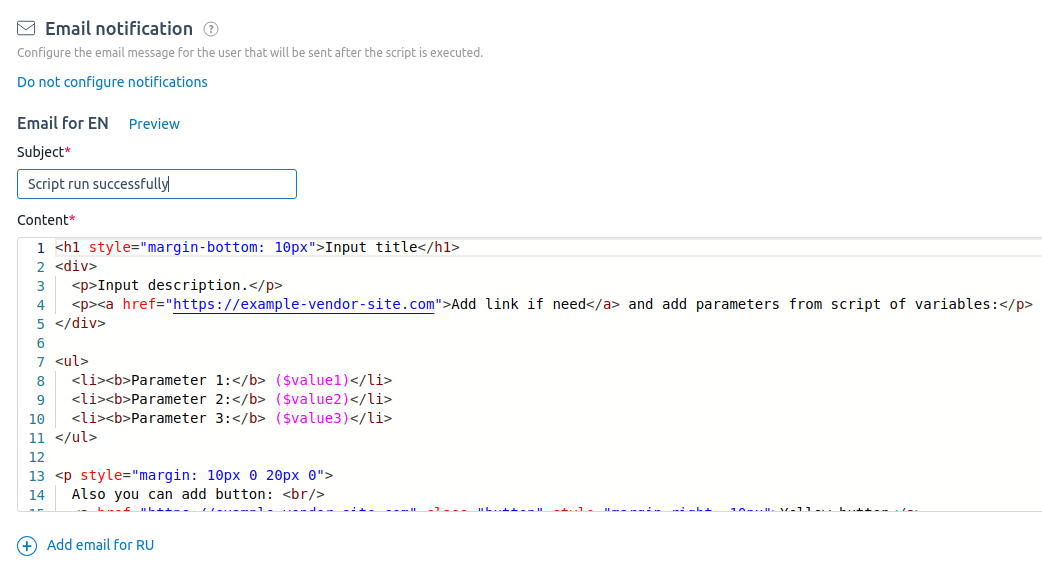Click the 'Email for EN' section heading
Image resolution: width=1042 pixels, height=565 pixels.
pyautogui.click(x=63, y=123)
